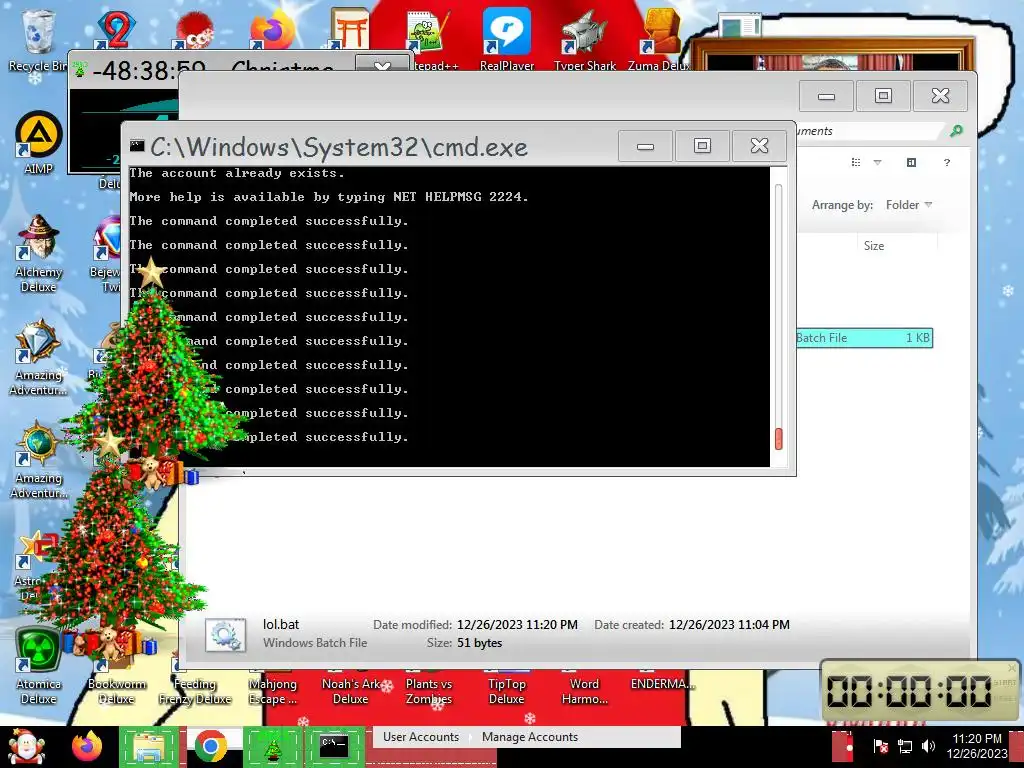Open the Notepad++ desktop shortcut
Viewport: 1024px width, 768px height.
pyautogui.click(x=426, y=39)
